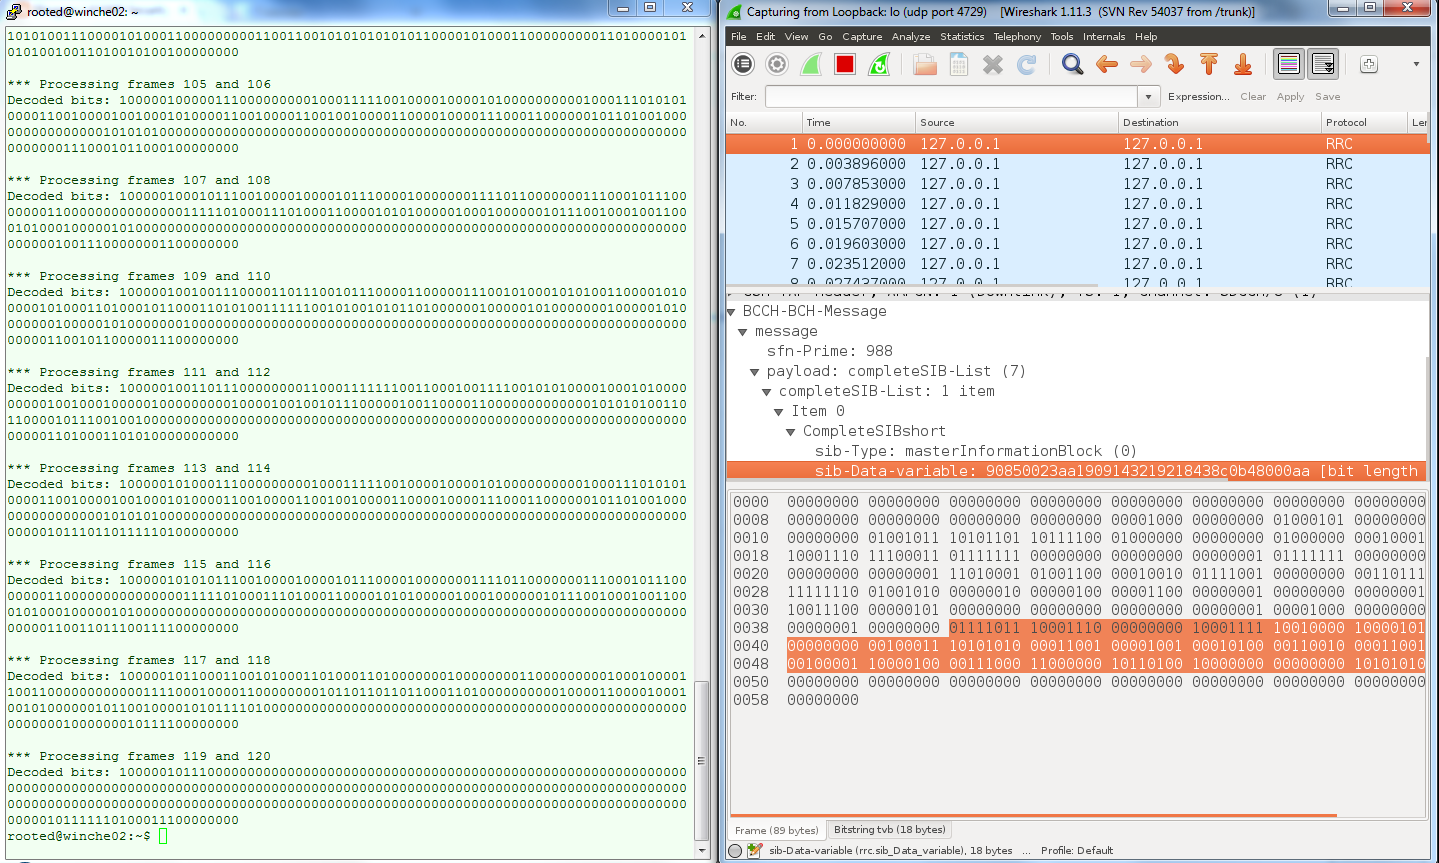The image size is (1439, 863).
Task: Sort packets by the Time column
Action: (859, 122)
